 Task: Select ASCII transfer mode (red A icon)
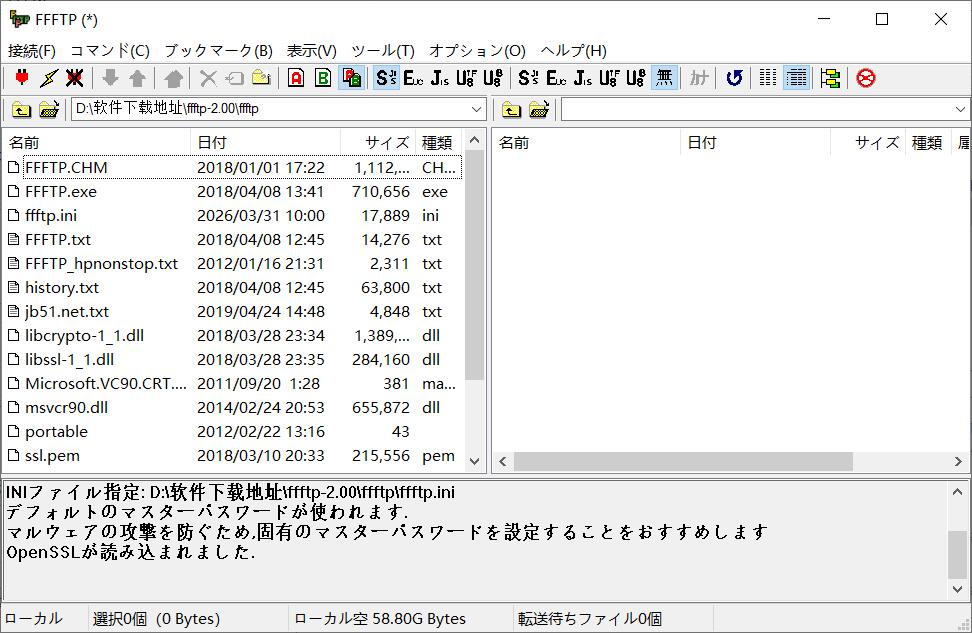(296, 78)
